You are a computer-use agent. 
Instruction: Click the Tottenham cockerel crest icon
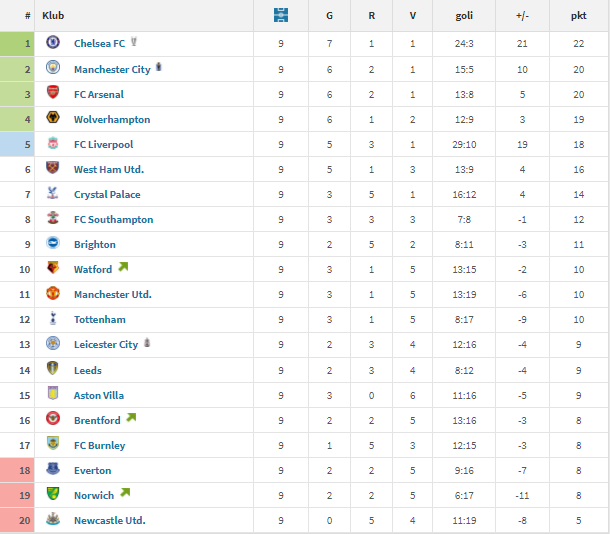(53, 318)
